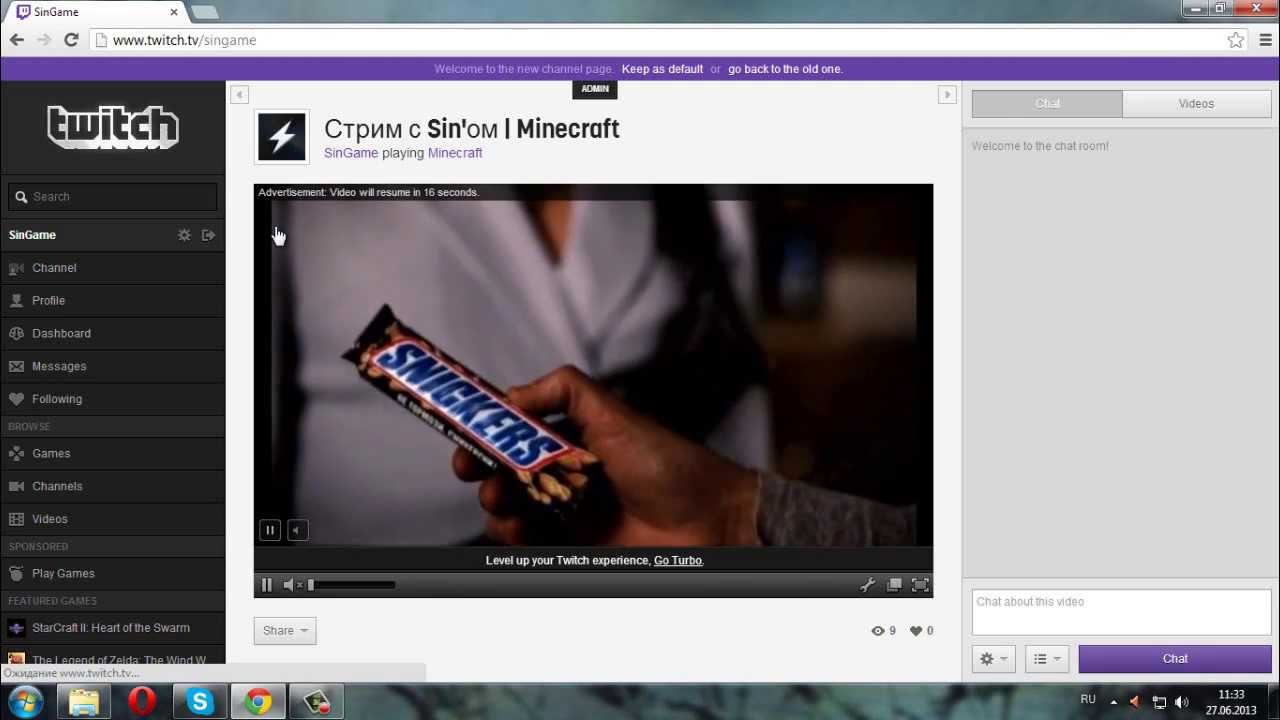Click the SinGame channel avatar
The height and width of the screenshot is (720, 1280).
[282, 136]
